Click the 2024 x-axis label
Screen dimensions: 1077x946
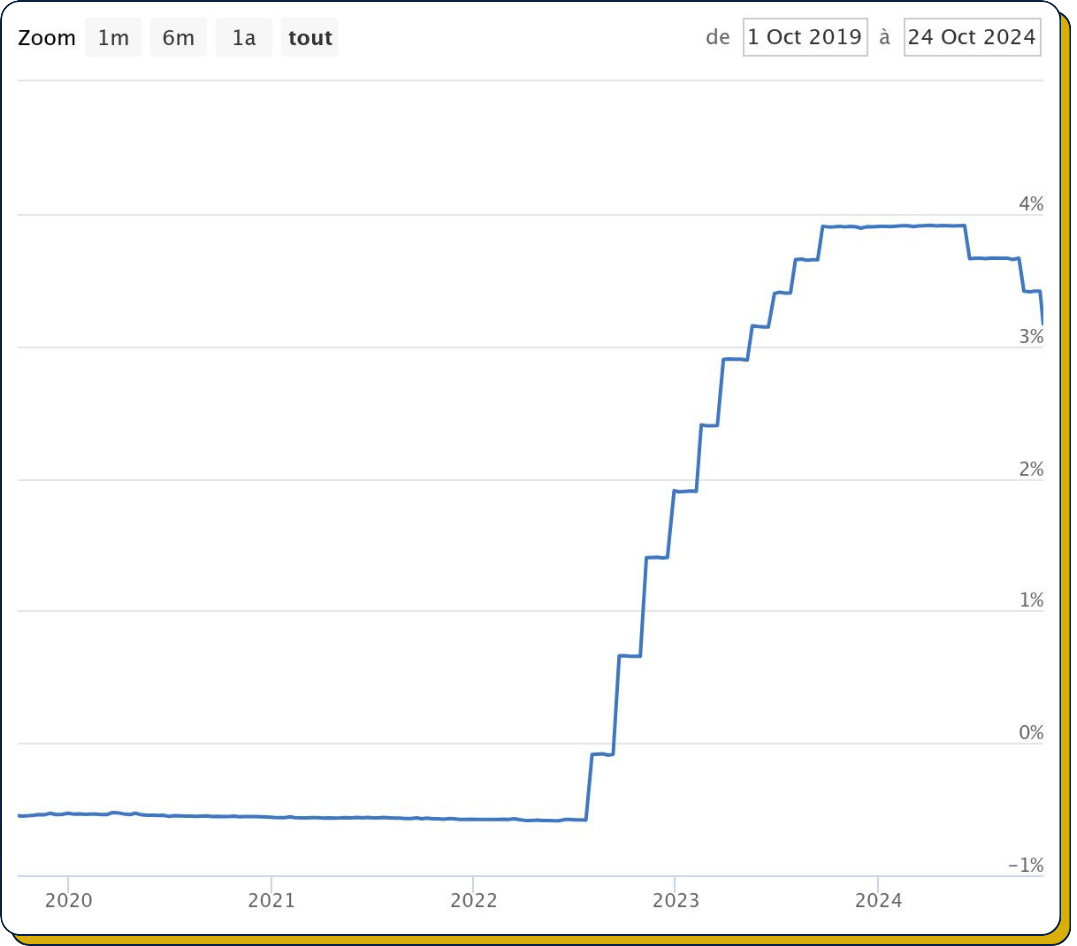[x=878, y=900]
